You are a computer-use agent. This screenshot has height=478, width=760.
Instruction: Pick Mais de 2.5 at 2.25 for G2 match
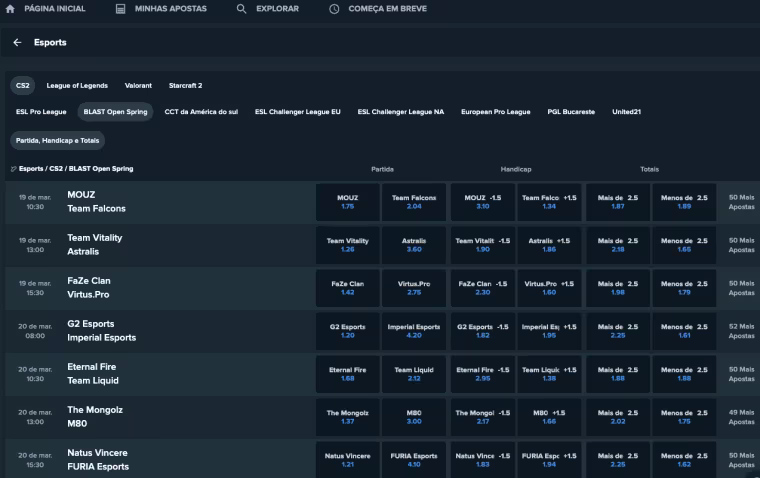coord(618,331)
